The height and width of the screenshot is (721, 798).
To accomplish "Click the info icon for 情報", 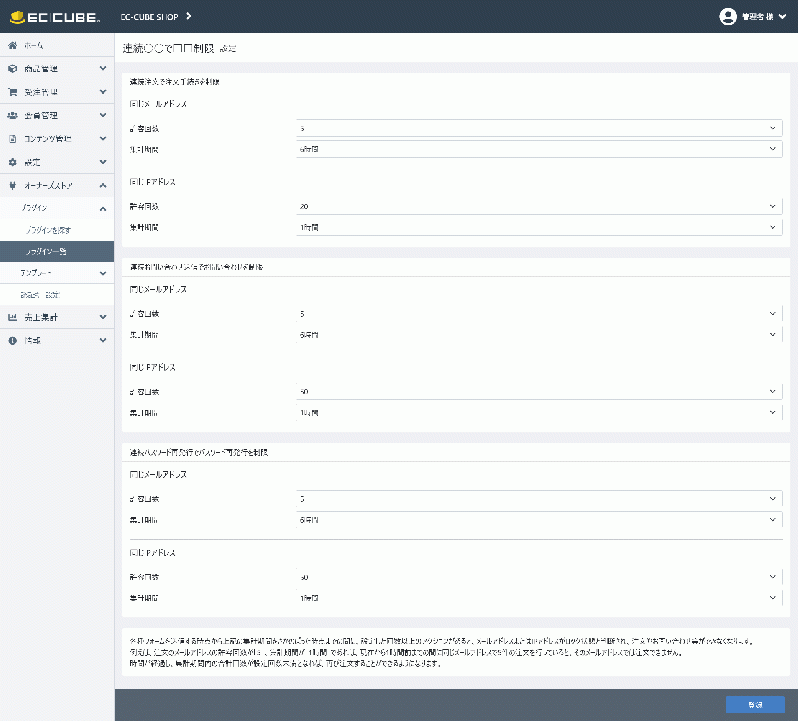I will tap(12, 340).
